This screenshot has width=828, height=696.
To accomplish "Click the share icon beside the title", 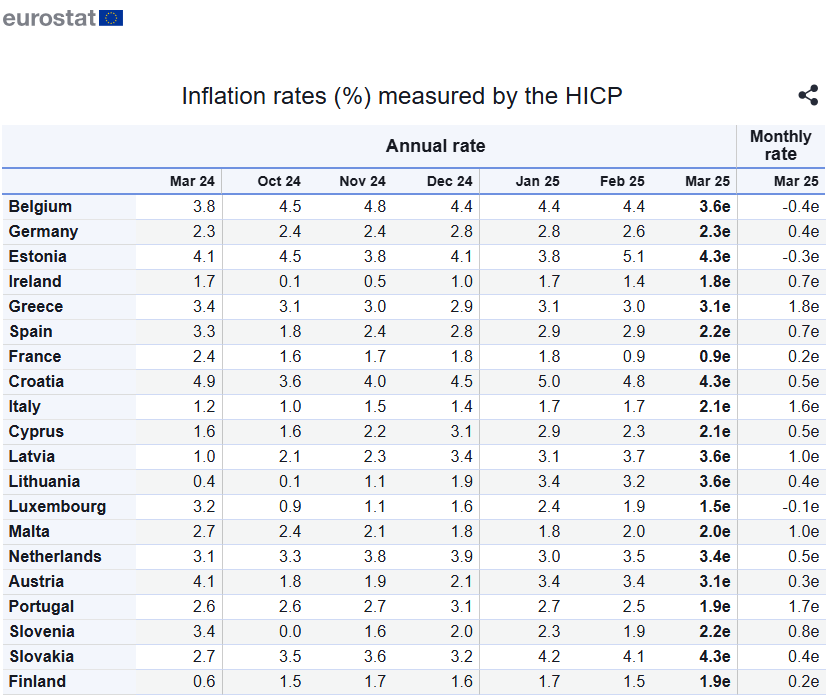I will click(808, 96).
